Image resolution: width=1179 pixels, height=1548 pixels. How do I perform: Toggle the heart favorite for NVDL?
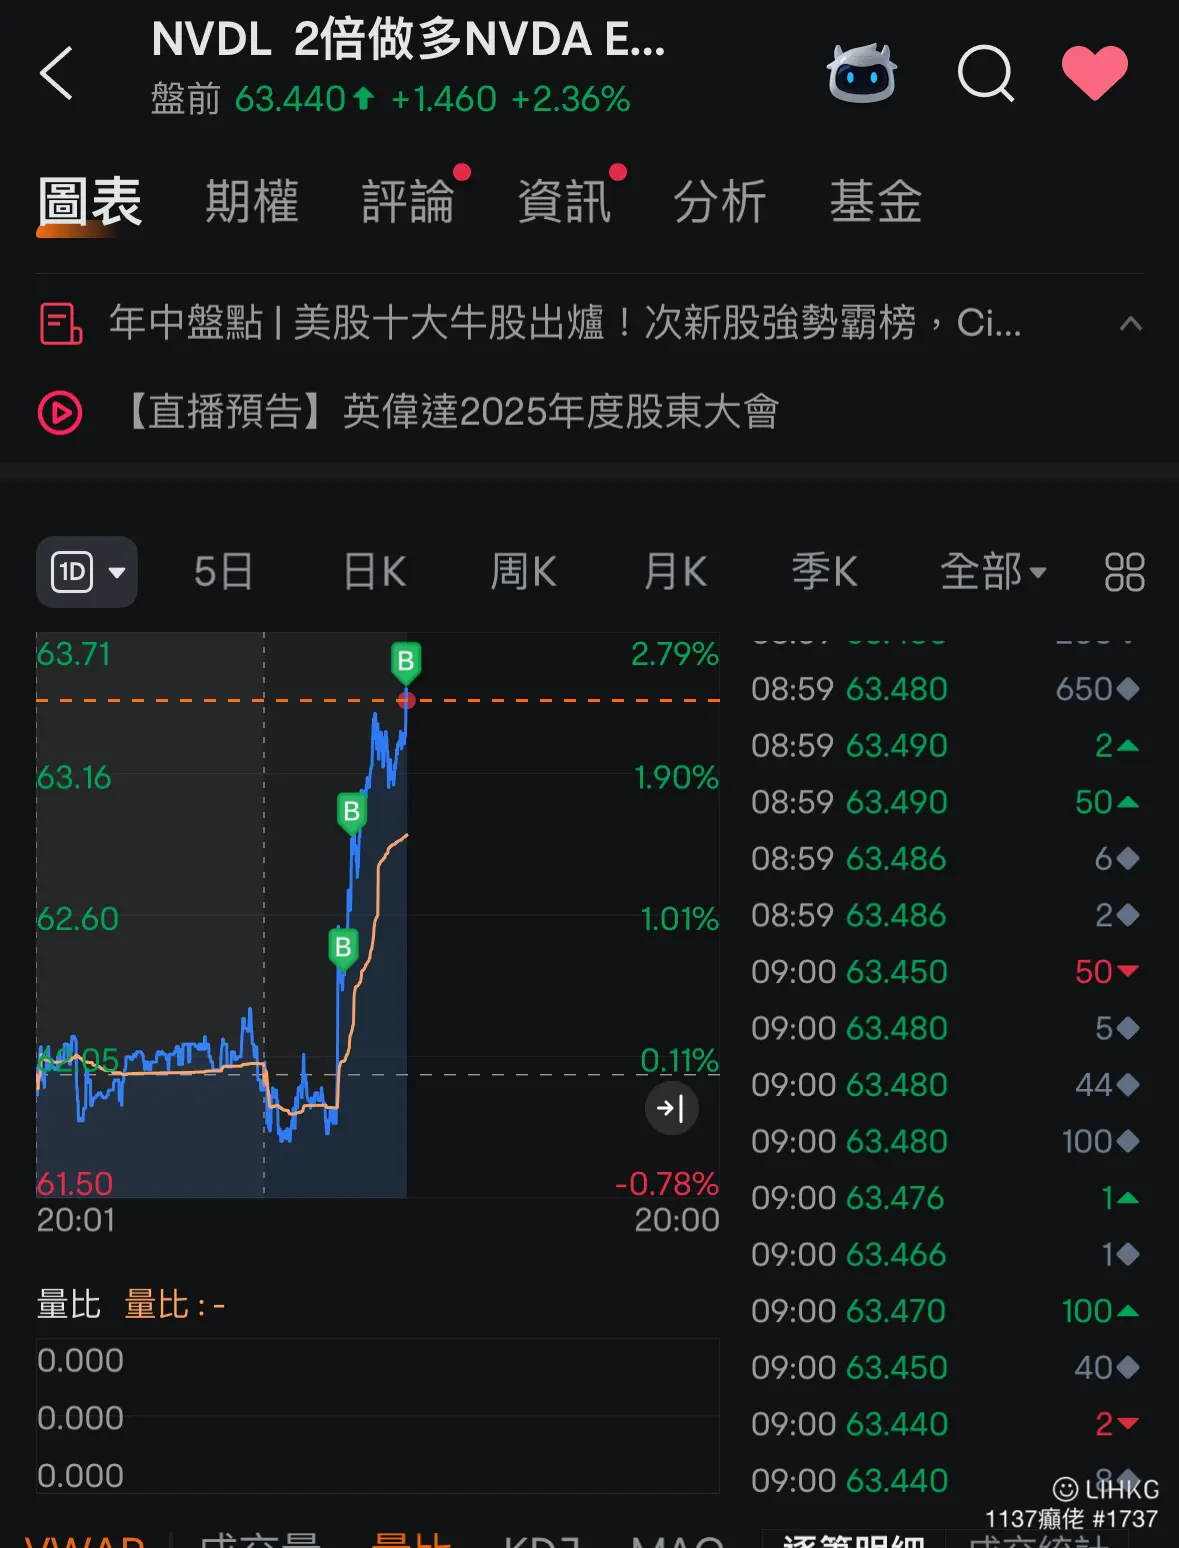[1094, 73]
